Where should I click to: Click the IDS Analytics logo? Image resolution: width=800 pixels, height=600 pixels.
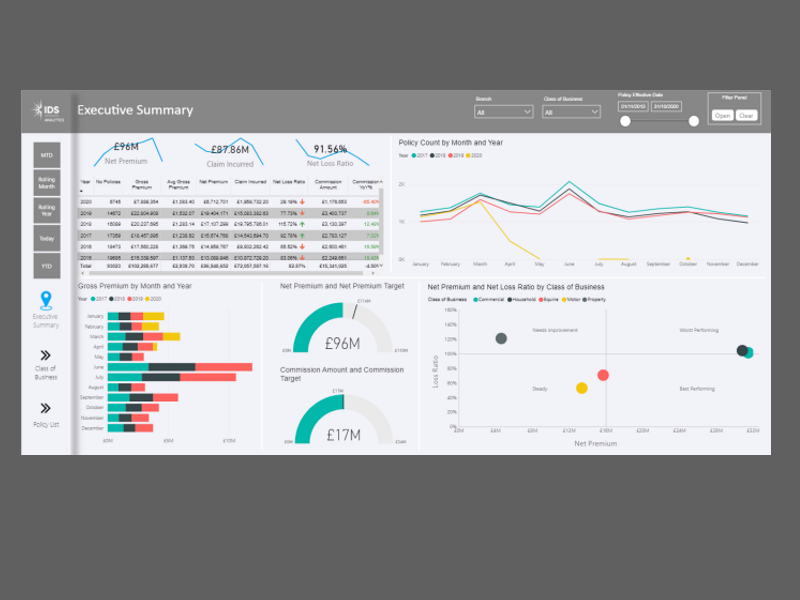[x=47, y=111]
